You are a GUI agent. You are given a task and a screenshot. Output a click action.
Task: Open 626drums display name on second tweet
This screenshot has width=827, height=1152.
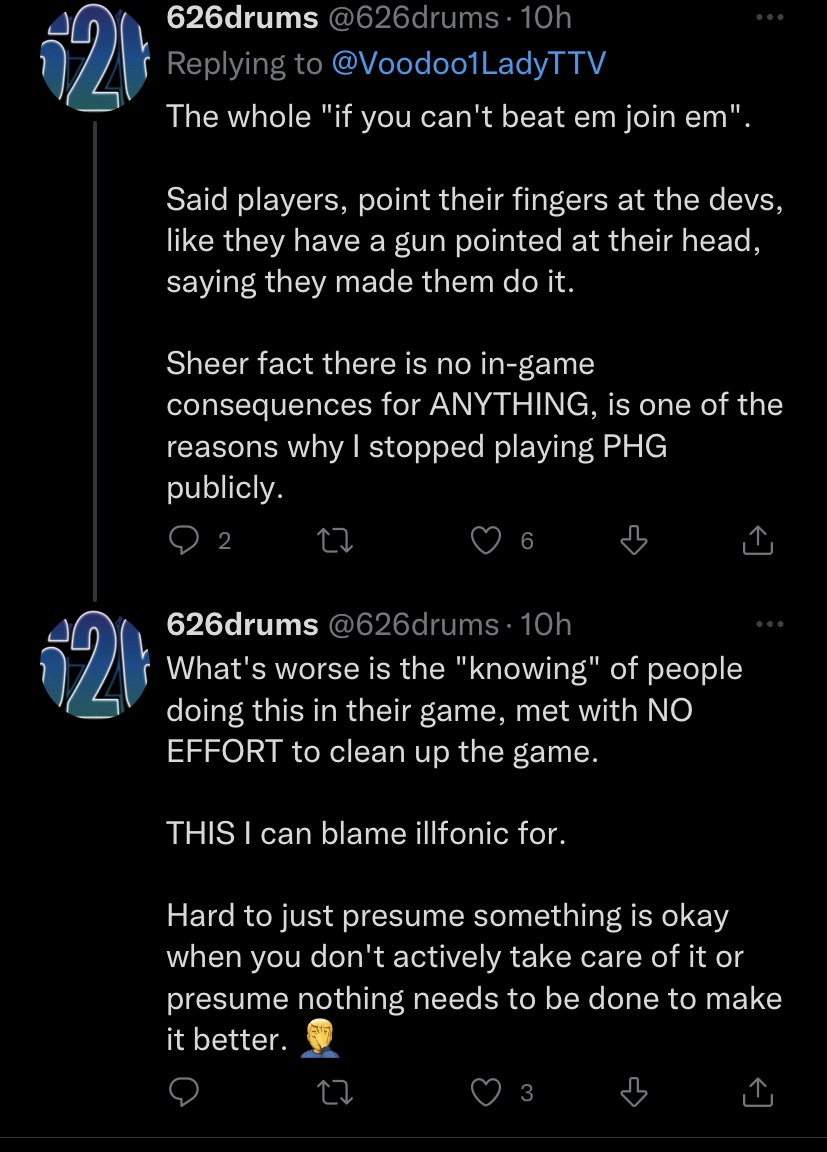coord(242,624)
